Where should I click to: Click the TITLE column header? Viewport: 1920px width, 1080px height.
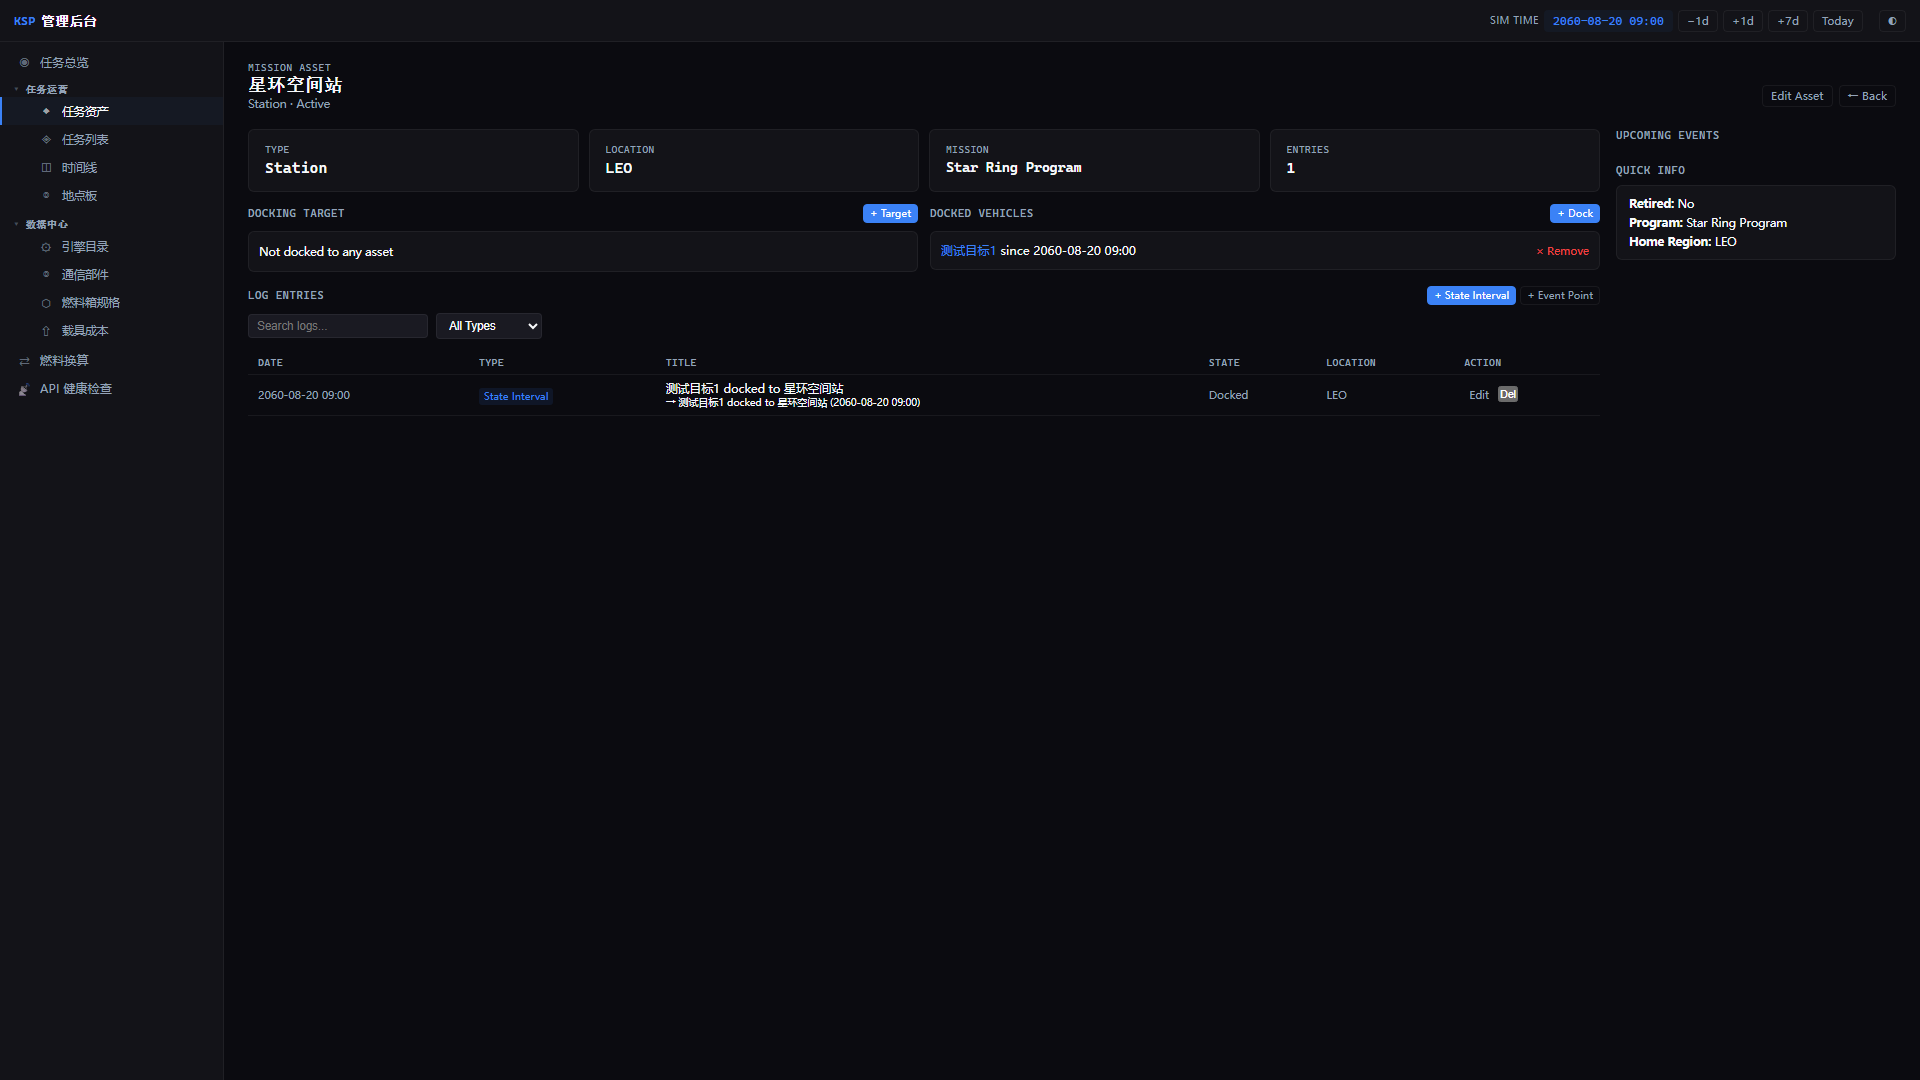(x=681, y=363)
